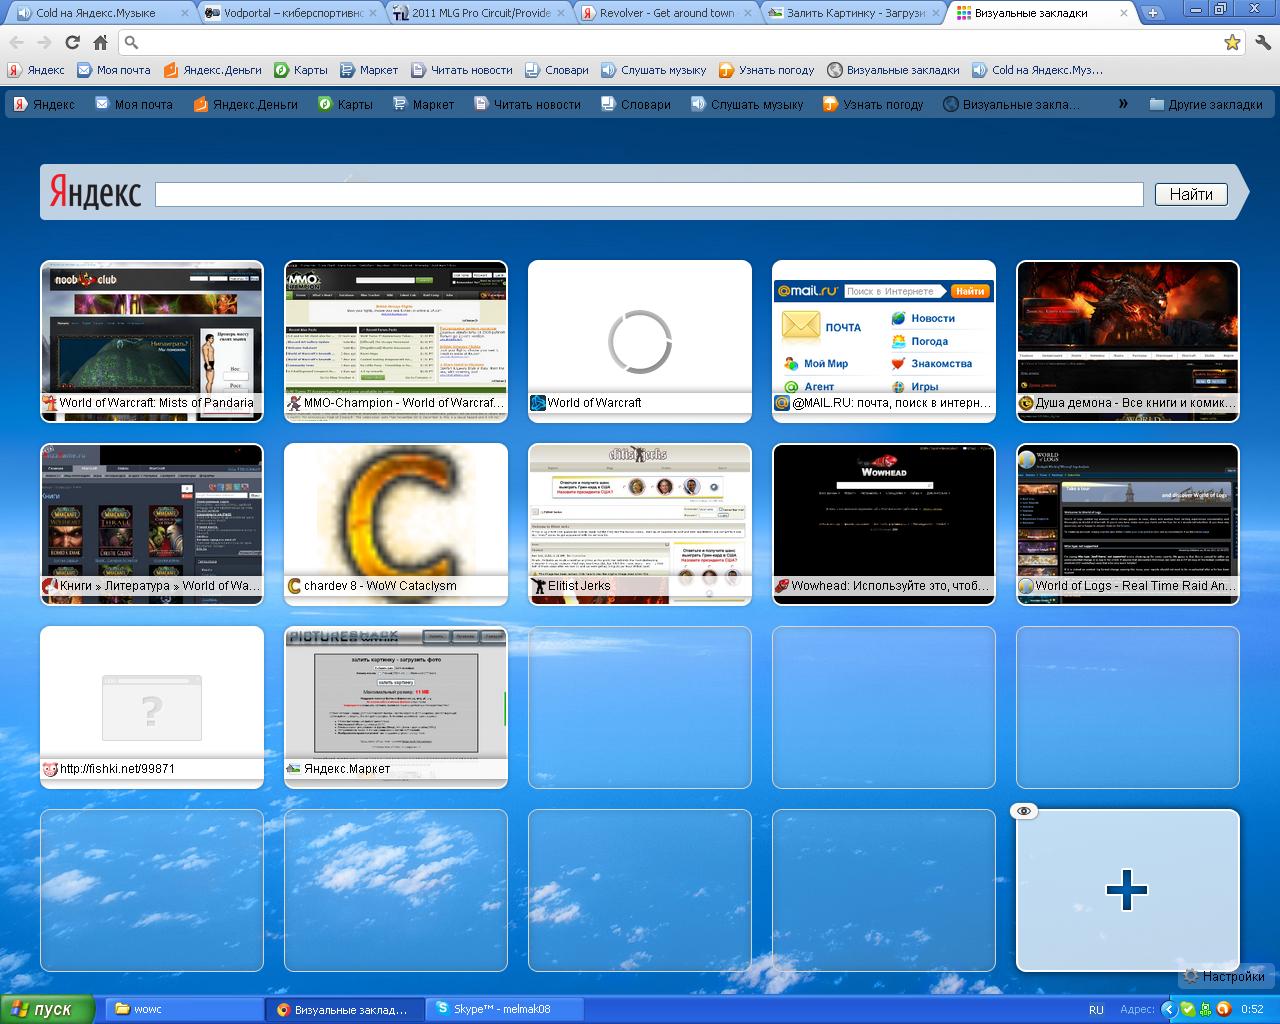
Task: Open Слушать музыку on the dark blue bar
Action: (747, 104)
